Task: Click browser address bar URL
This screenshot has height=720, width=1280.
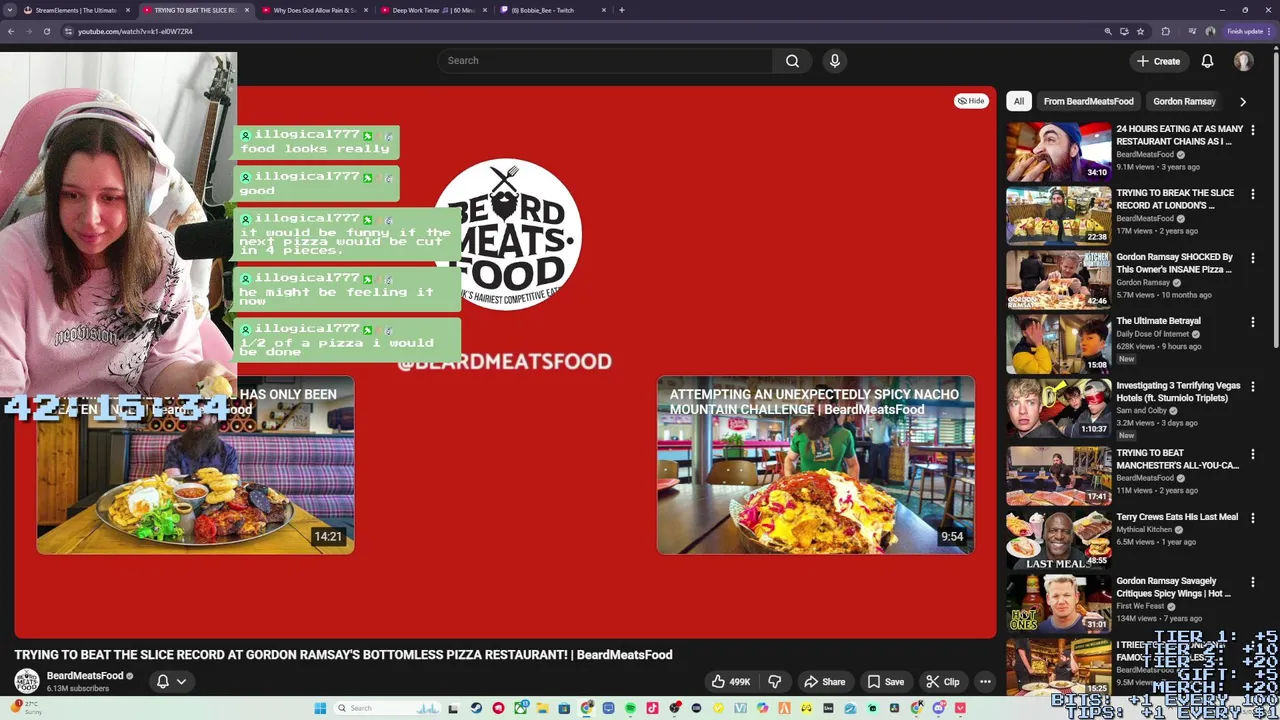Action: [x=135, y=31]
